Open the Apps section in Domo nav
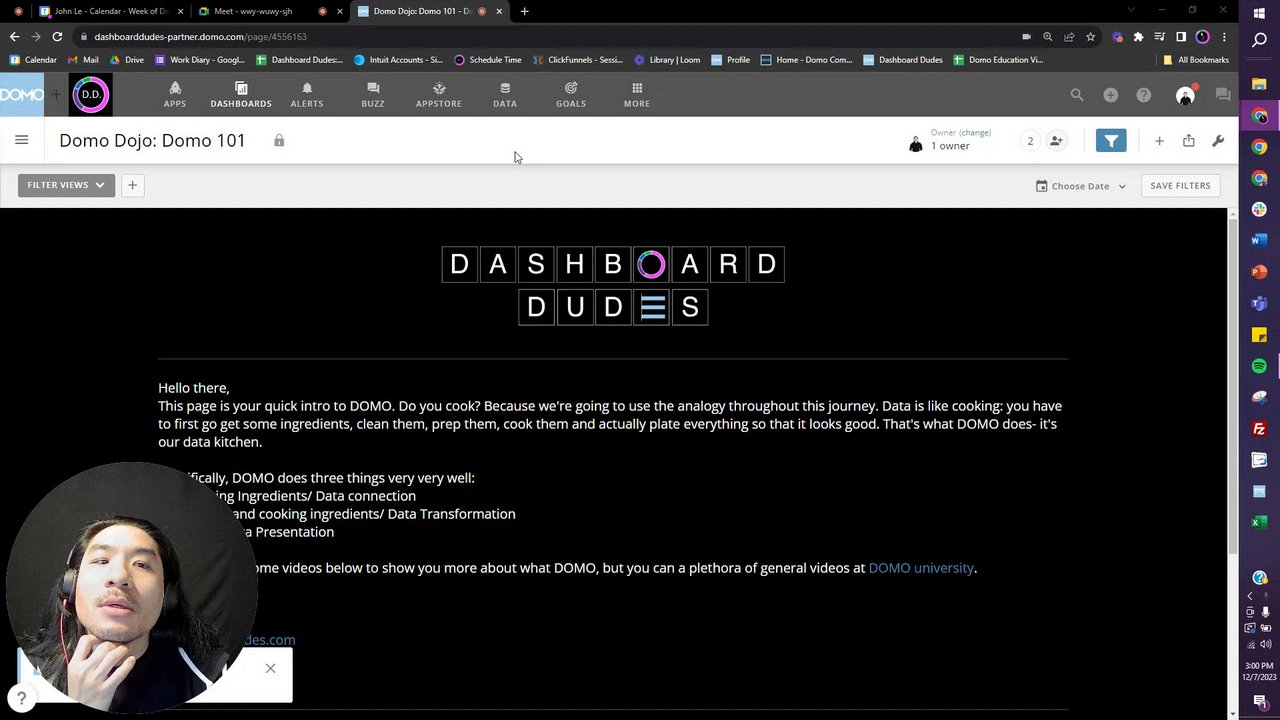The image size is (1280, 720). pos(175,95)
